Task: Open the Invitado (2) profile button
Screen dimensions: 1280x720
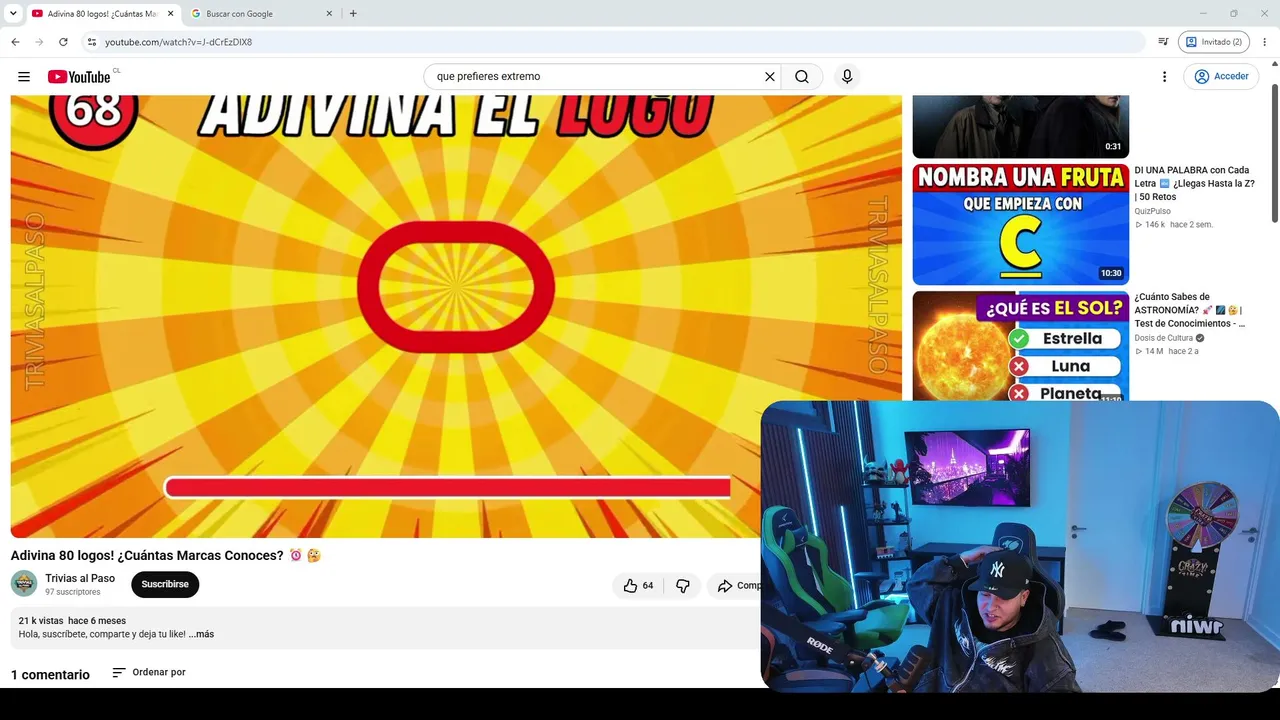Action: pos(1214,42)
